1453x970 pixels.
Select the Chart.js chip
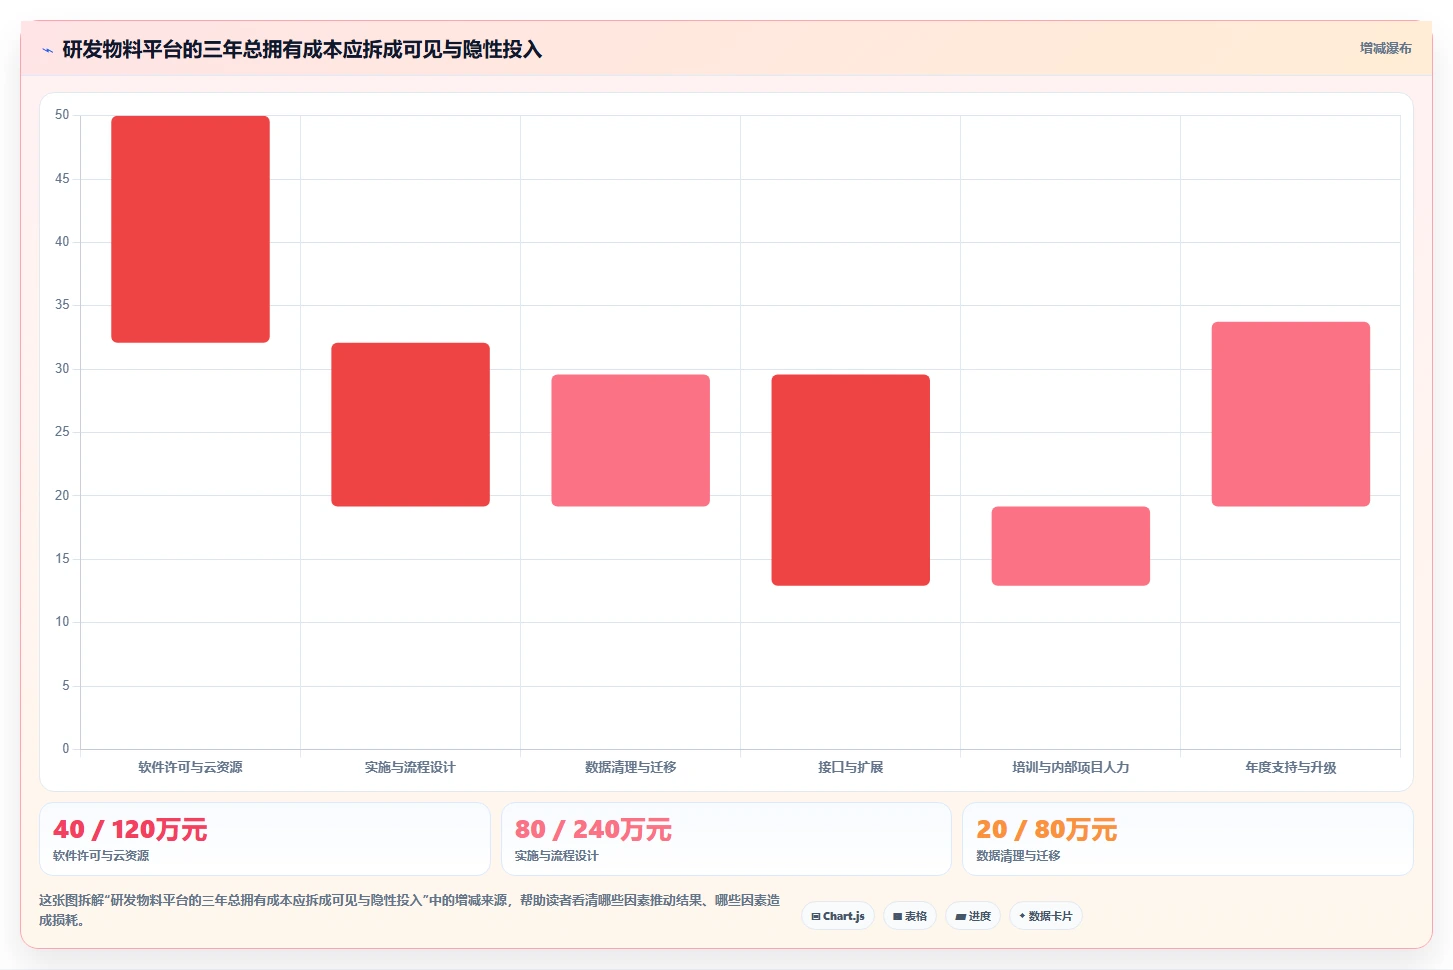(x=838, y=916)
